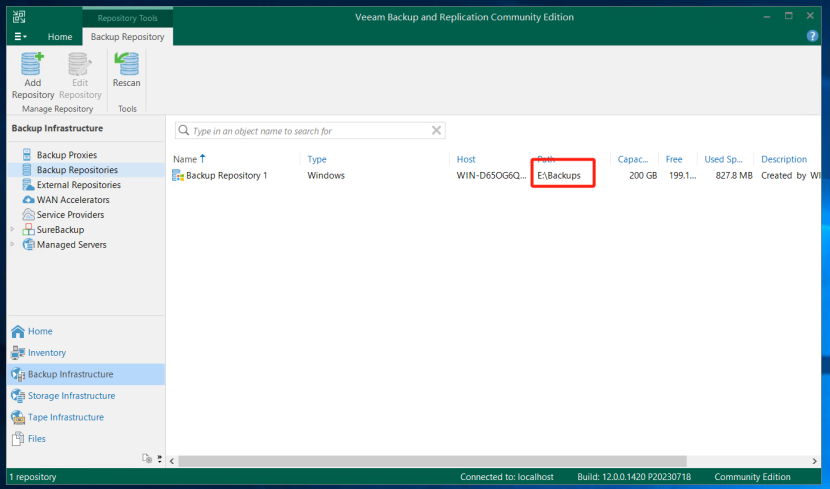Click the horizontal scrollbar right arrow
Image resolution: width=830 pixels, height=489 pixels.
[814, 461]
